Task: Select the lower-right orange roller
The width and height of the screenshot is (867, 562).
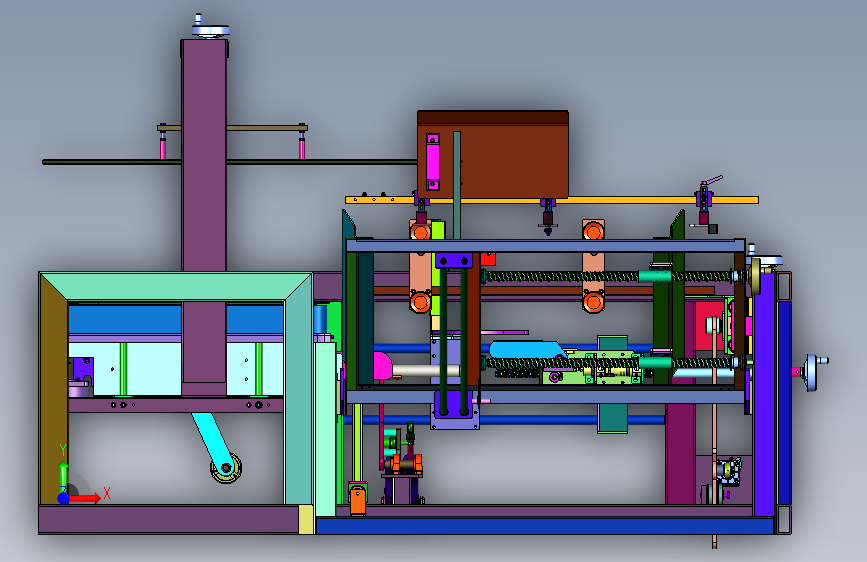Action: tap(593, 301)
